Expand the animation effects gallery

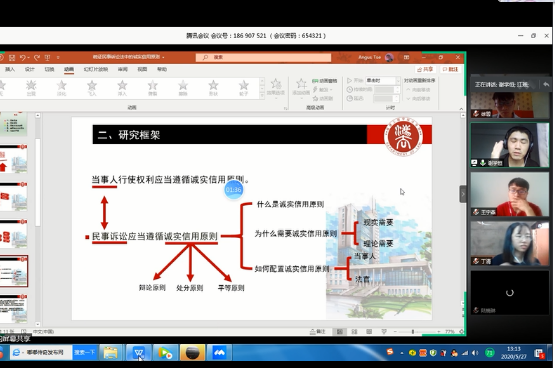click(x=262, y=96)
